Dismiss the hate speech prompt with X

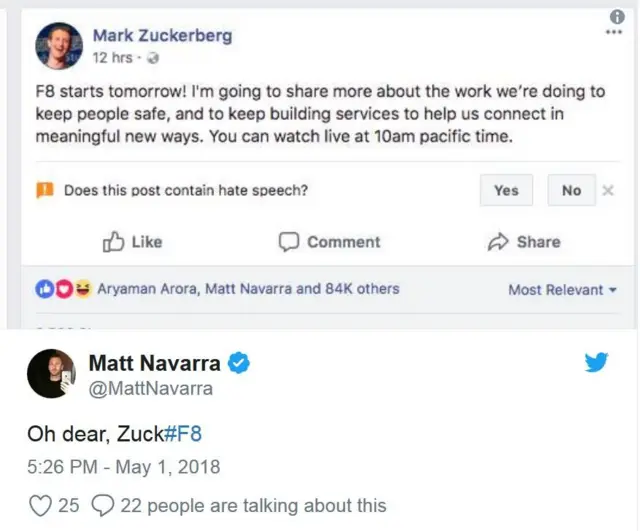608,190
